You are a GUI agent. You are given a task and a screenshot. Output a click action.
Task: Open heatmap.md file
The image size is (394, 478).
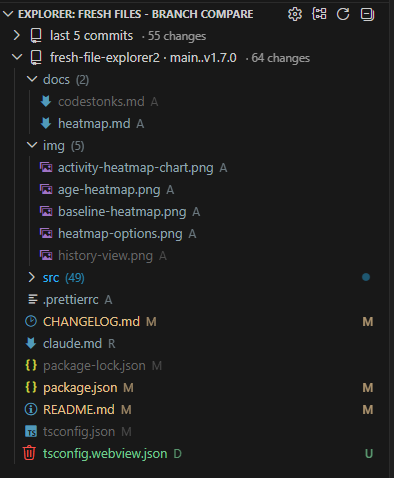coord(94,124)
